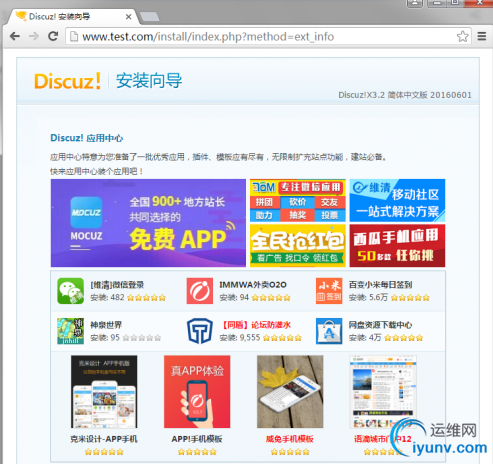Click the Discuz!X3.2 简体中文版 version text
The height and width of the screenshot is (464, 493).
pyautogui.click(x=405, y=95)
